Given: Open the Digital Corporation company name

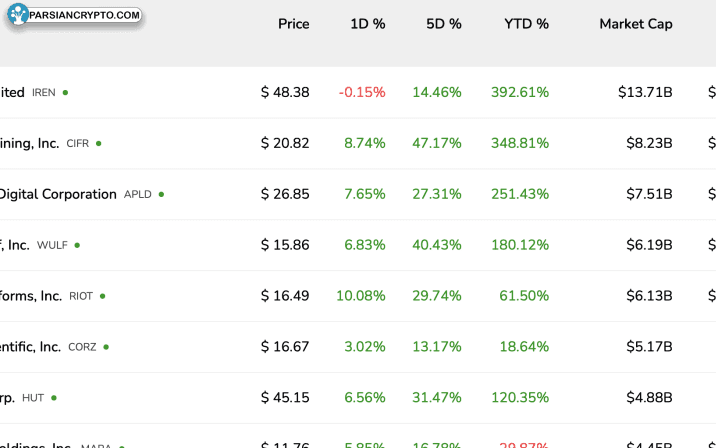Looking at the screenshot, I should point(58,194).
